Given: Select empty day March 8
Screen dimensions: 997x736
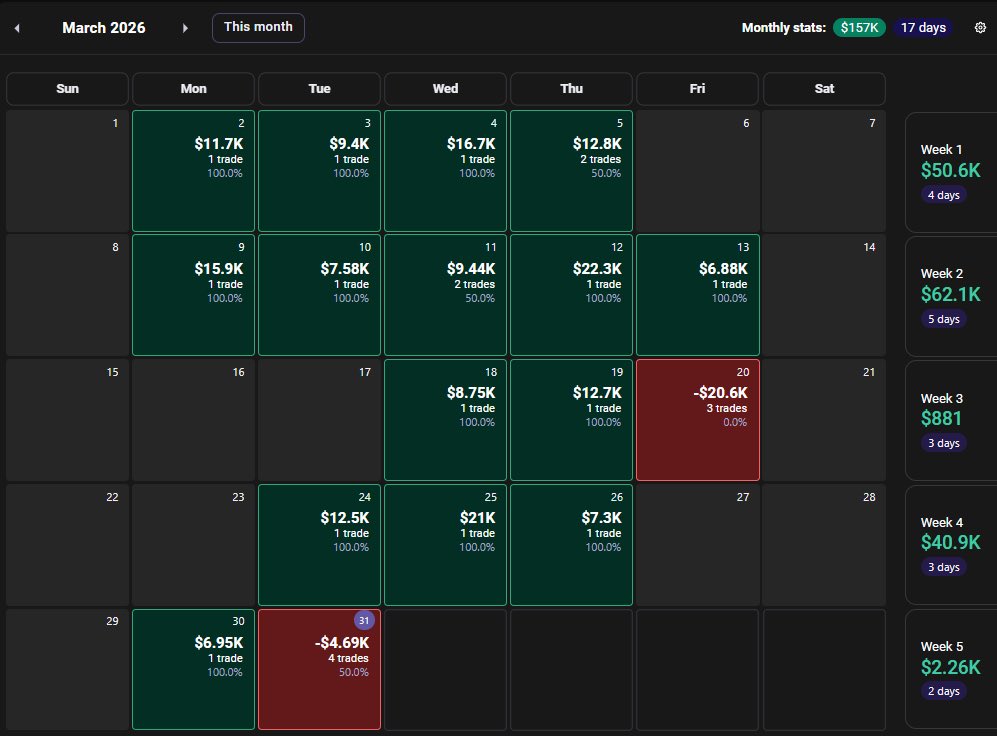Looking at the screenshot, I should click(67, 295).
